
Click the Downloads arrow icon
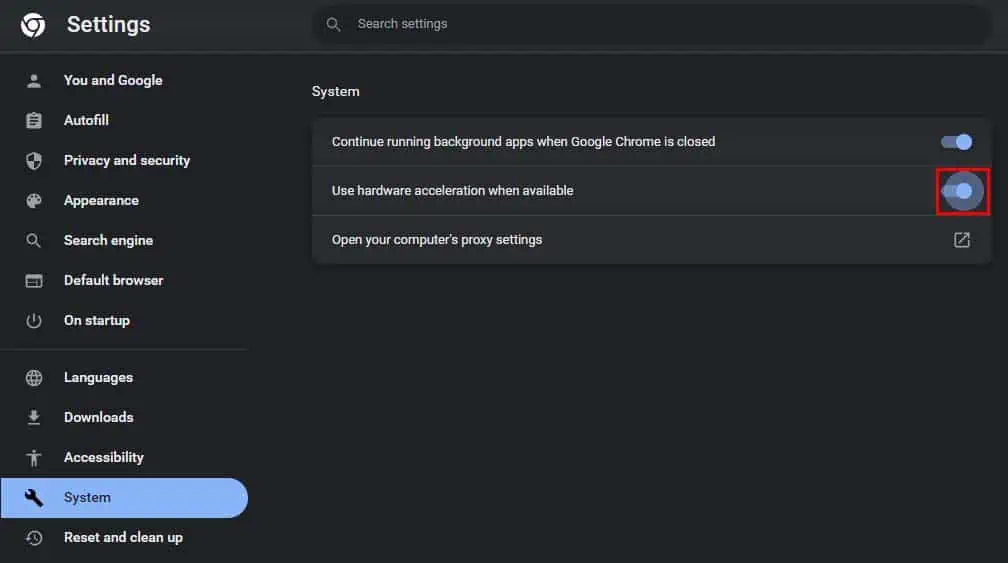[x=34, y=418]
